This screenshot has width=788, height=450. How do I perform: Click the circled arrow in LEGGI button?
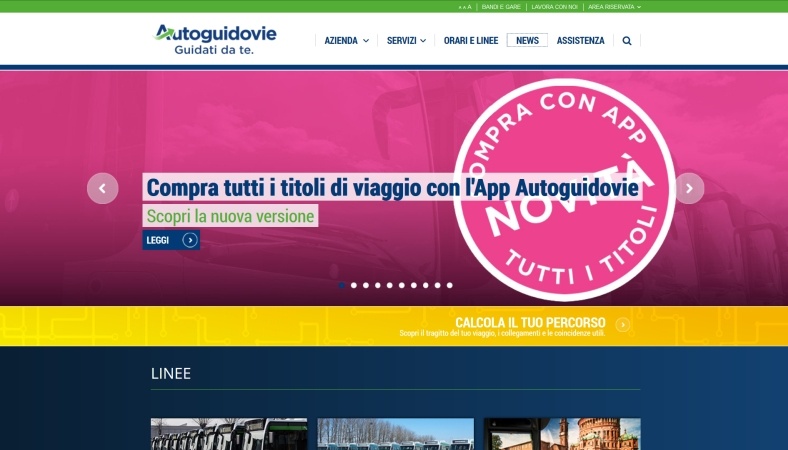click(189, 240)
